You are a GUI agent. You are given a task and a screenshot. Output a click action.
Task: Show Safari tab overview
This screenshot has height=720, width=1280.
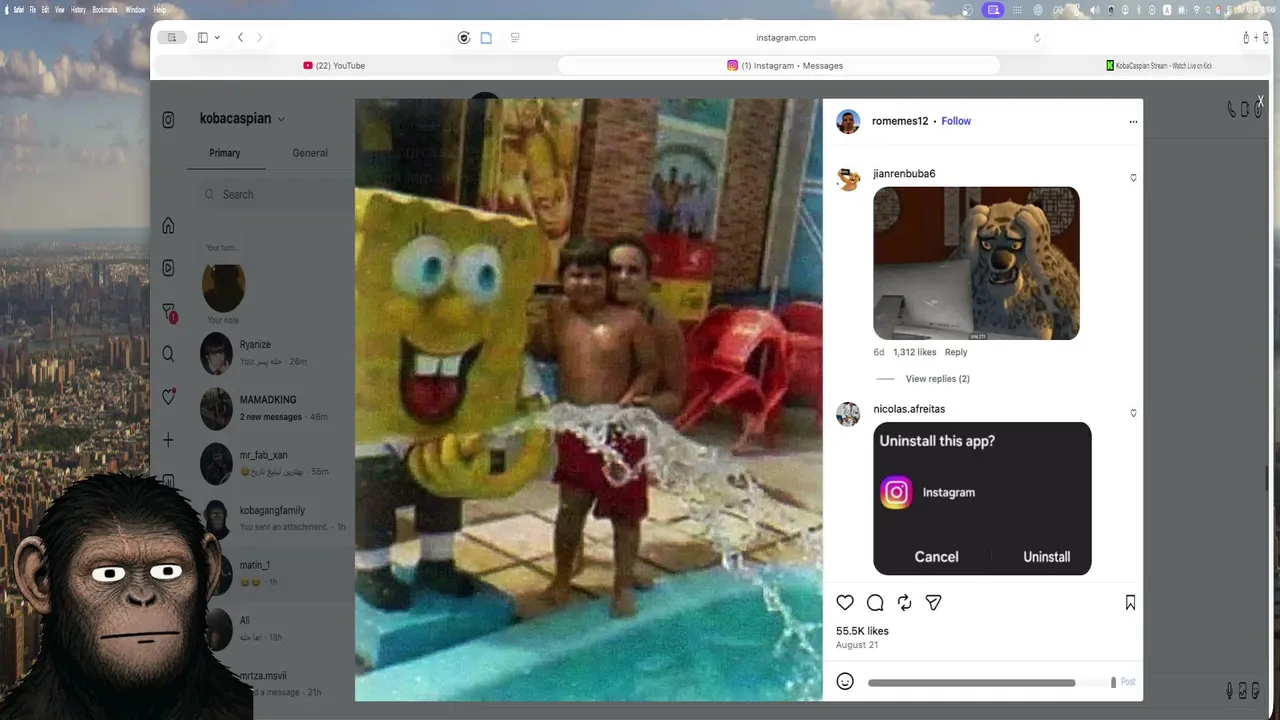pyautogui.click(x=1264, y=38)
